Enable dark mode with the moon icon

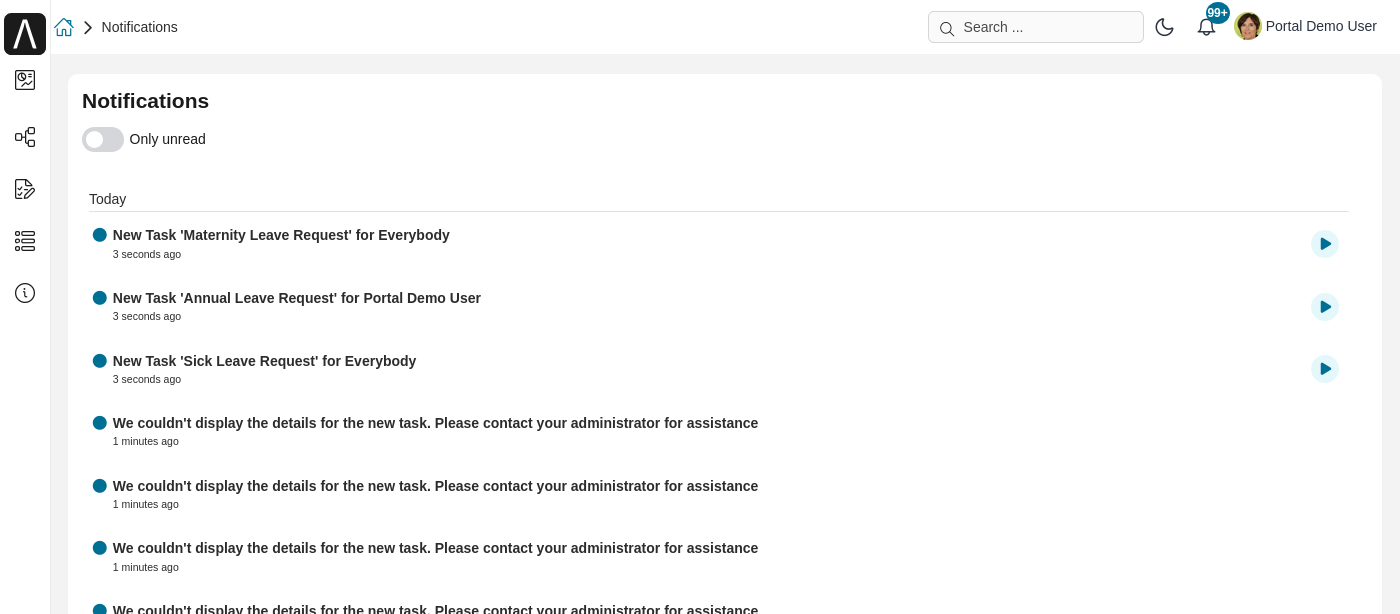point(1164,27)
